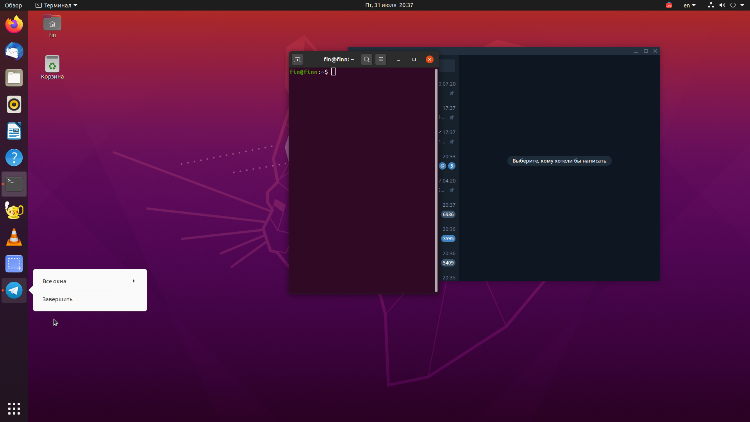
Task: Launch VLC media player from dock
Action: click(x=14, y=237)
